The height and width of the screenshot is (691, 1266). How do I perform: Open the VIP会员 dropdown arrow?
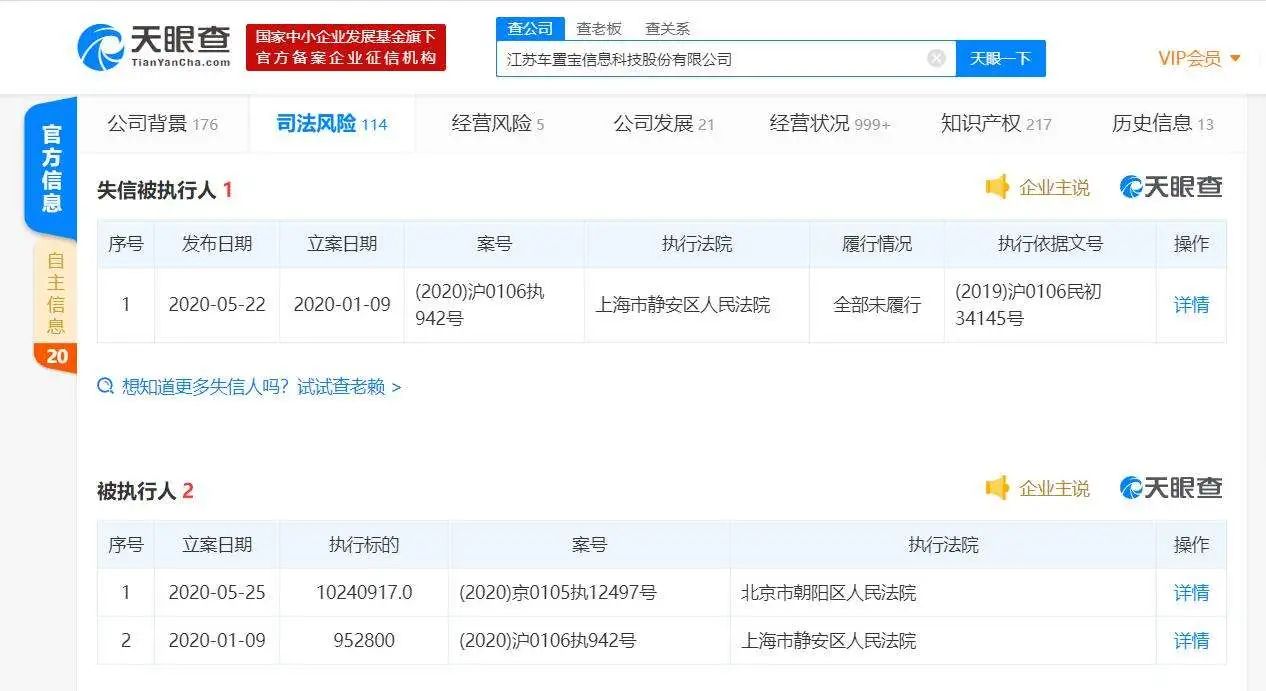(x=1235, y=58)
